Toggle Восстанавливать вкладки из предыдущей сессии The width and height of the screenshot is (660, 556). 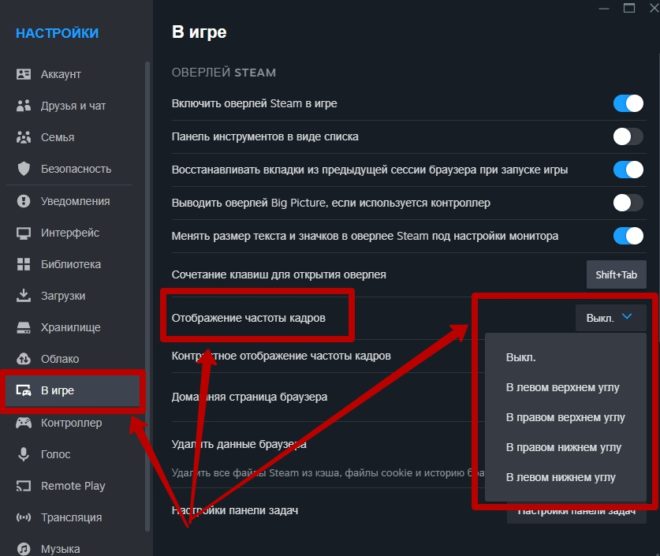[628, 170]
